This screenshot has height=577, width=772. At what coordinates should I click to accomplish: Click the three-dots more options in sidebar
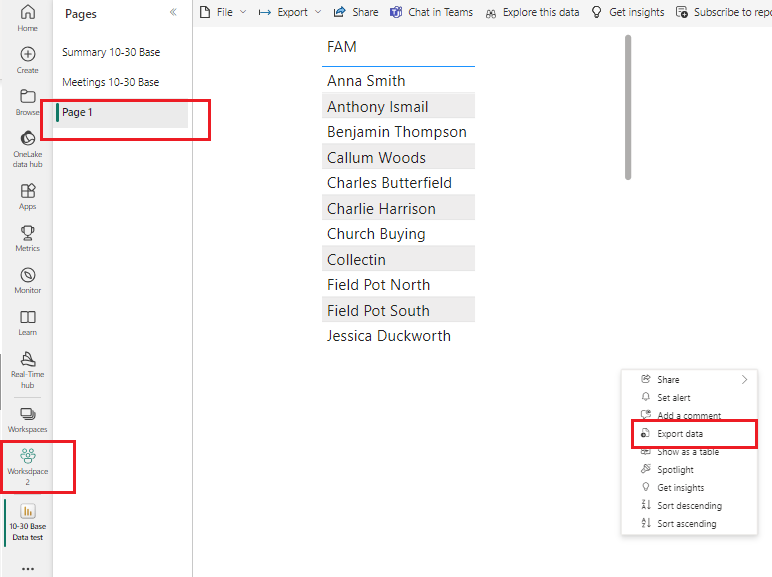coord(28,569)
